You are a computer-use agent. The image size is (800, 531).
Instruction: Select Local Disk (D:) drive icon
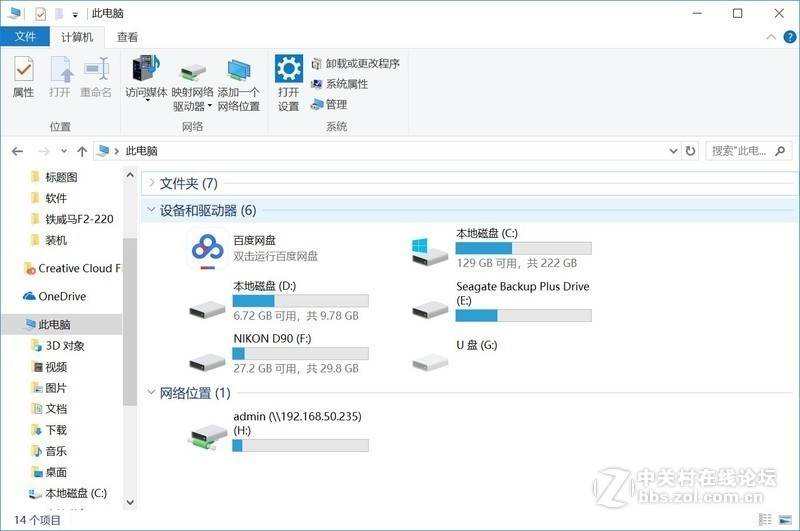coord(207,308)
